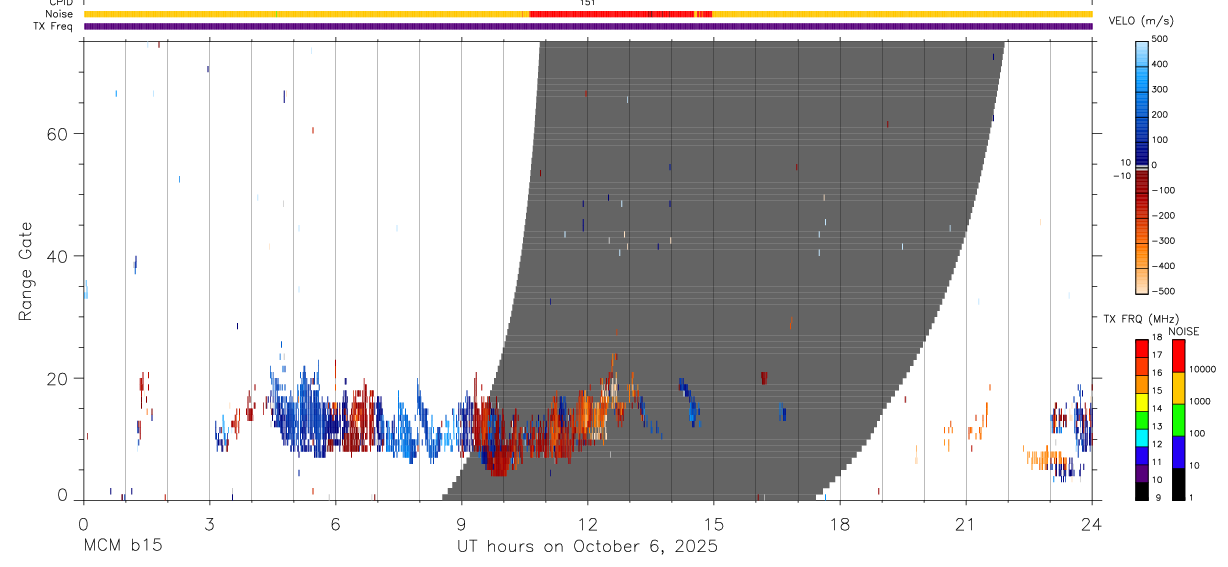The image size is (1228, 567).
Task: Select the 60 tick on Range Gate axis
Action: (55, 134)
